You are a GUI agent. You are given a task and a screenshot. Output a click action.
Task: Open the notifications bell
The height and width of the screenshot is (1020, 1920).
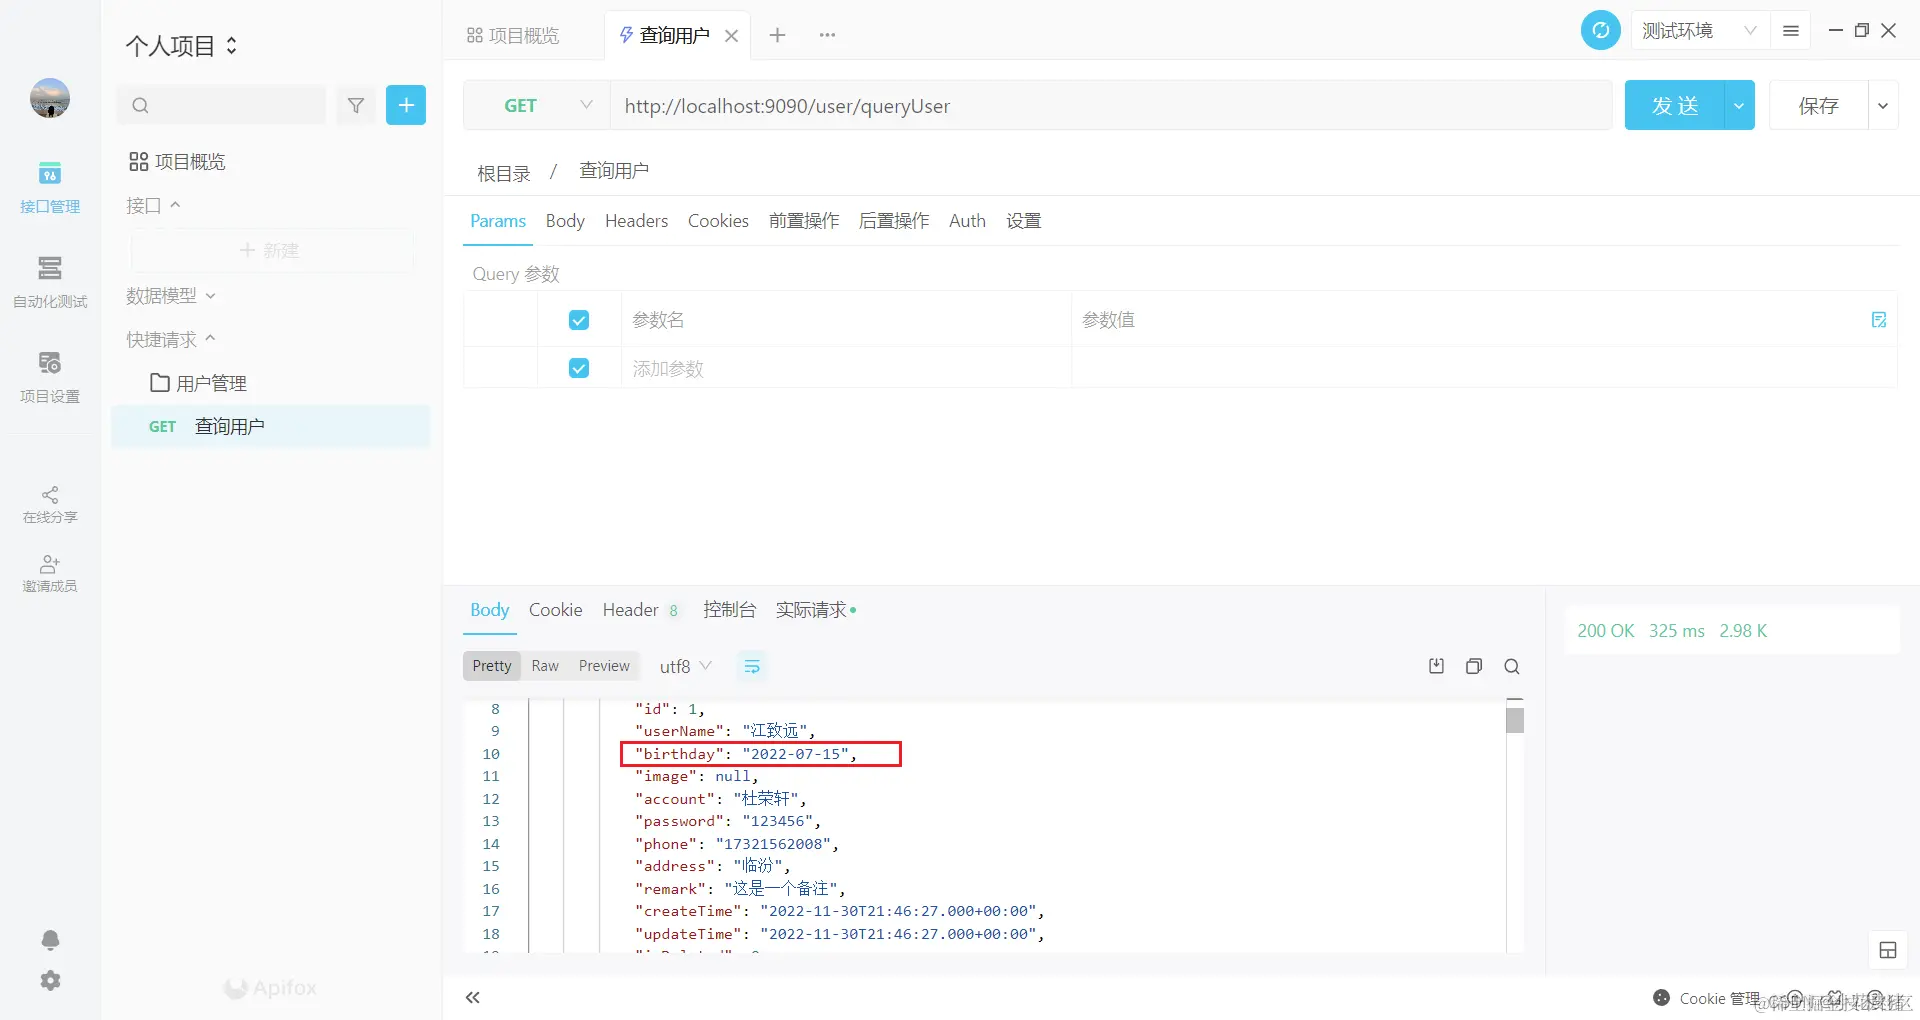(x=50, y=940)
